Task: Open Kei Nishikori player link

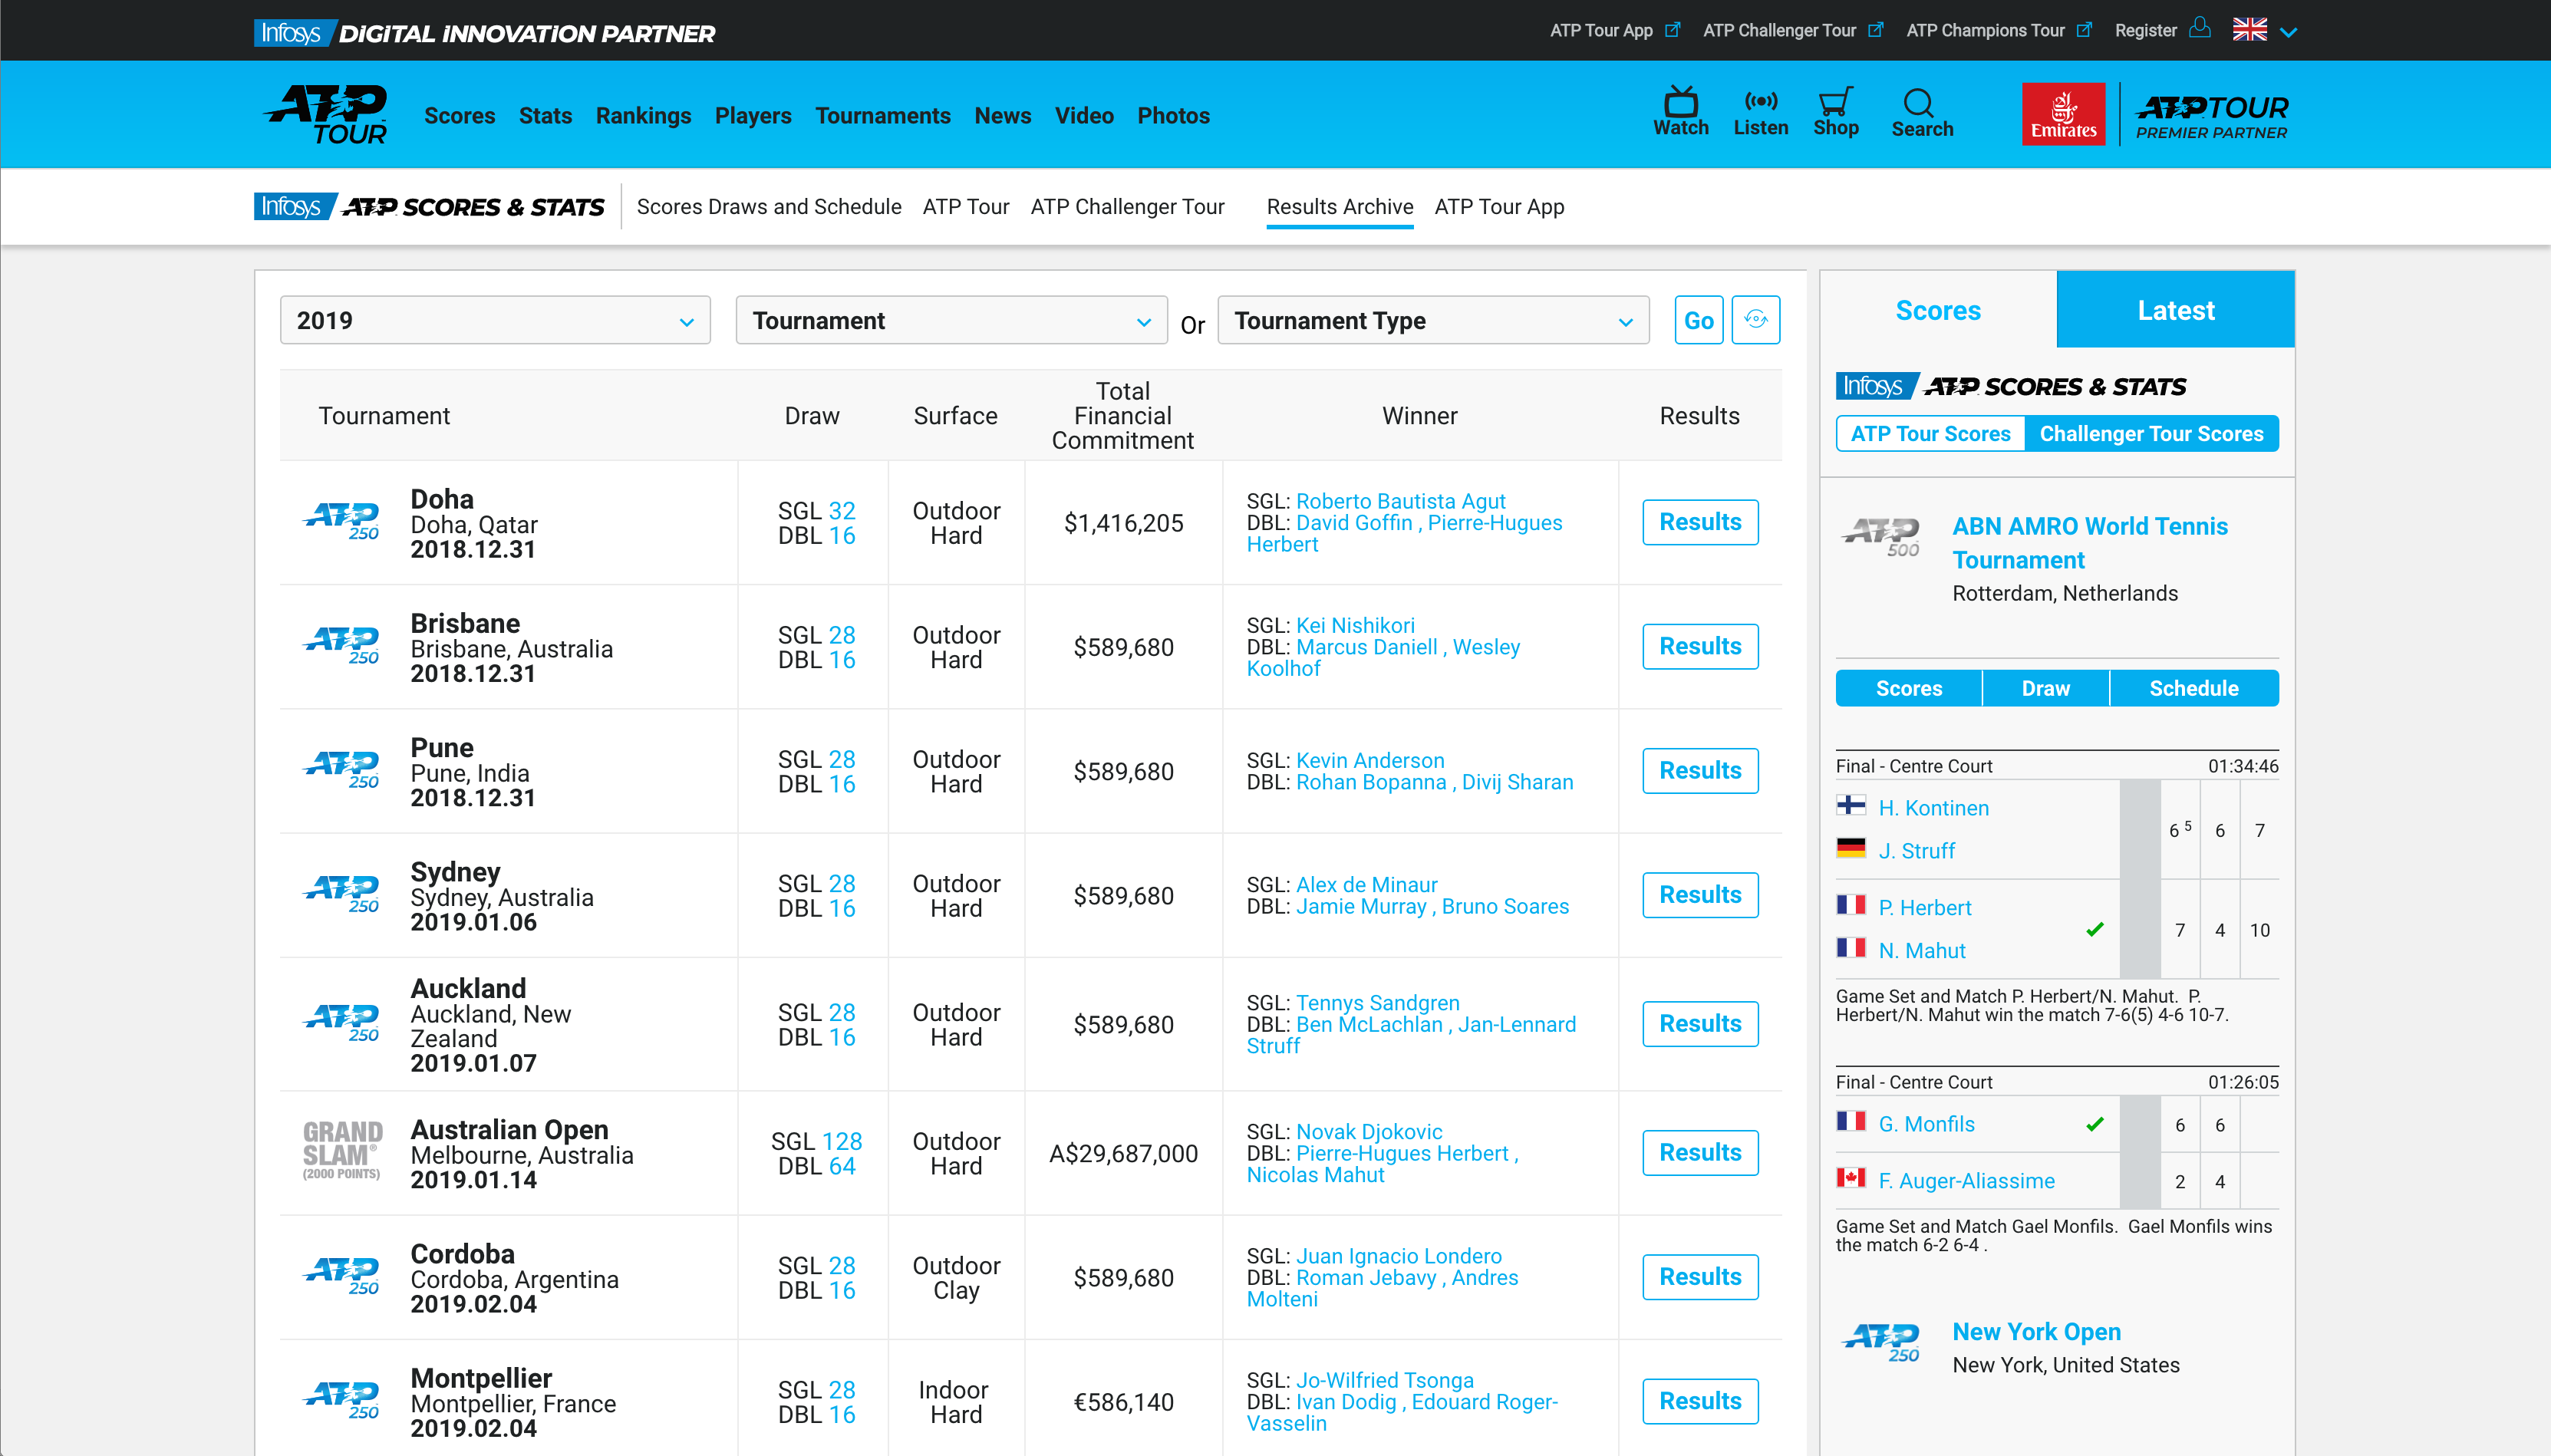Action: click(1355, 625)
